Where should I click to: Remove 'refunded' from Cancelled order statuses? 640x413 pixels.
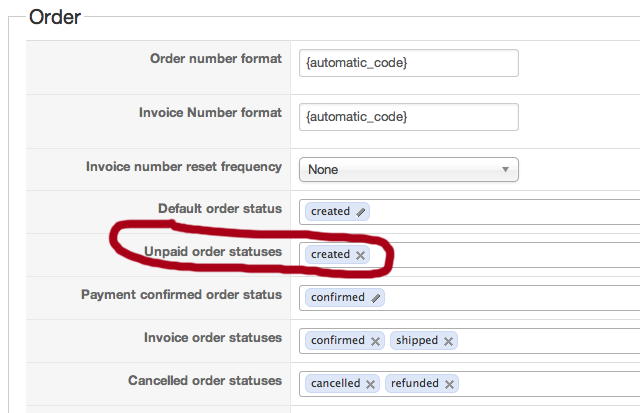click(x=450, y=384)
